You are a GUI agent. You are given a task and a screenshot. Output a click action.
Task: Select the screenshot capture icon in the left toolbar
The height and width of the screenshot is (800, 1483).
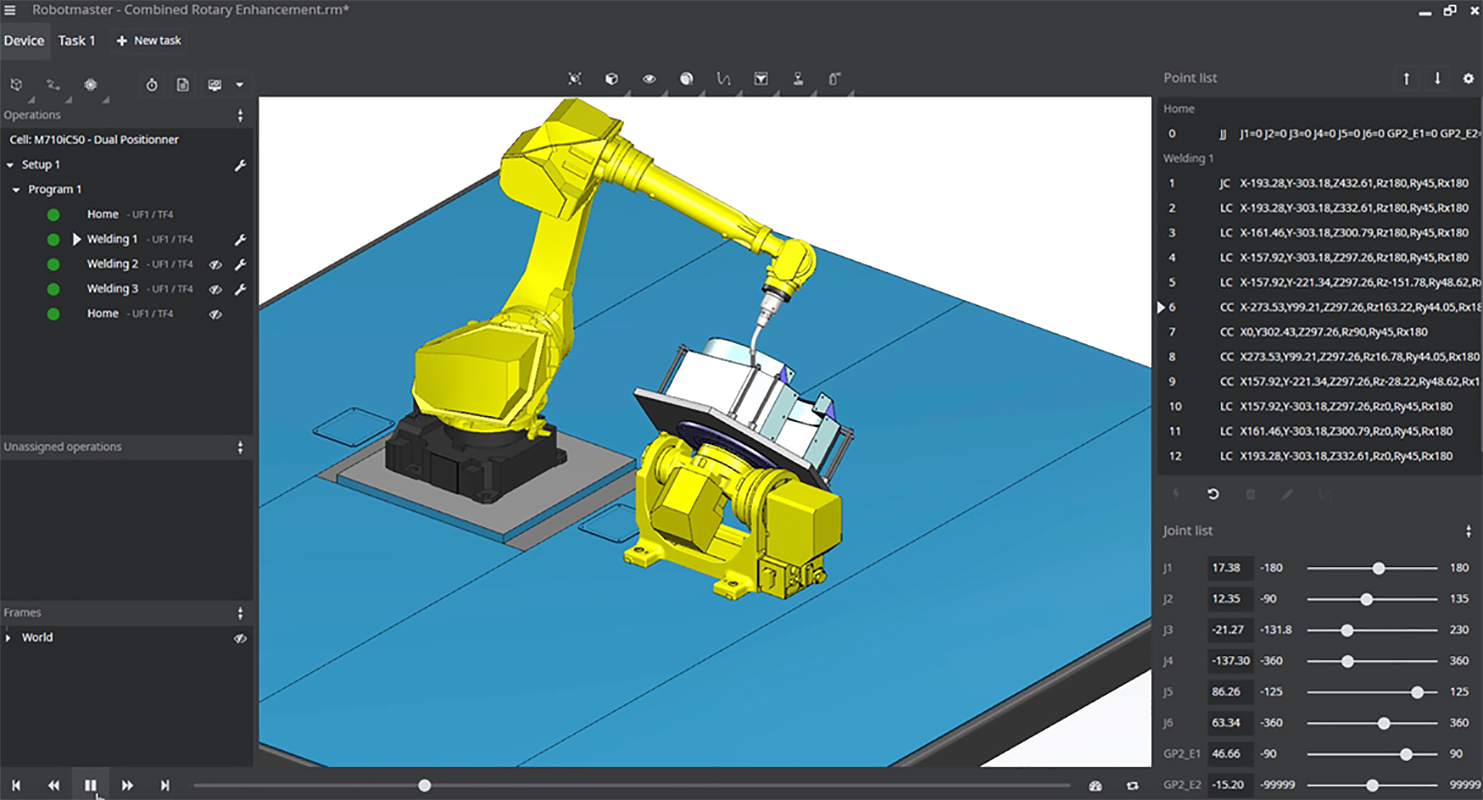(214, 85)
